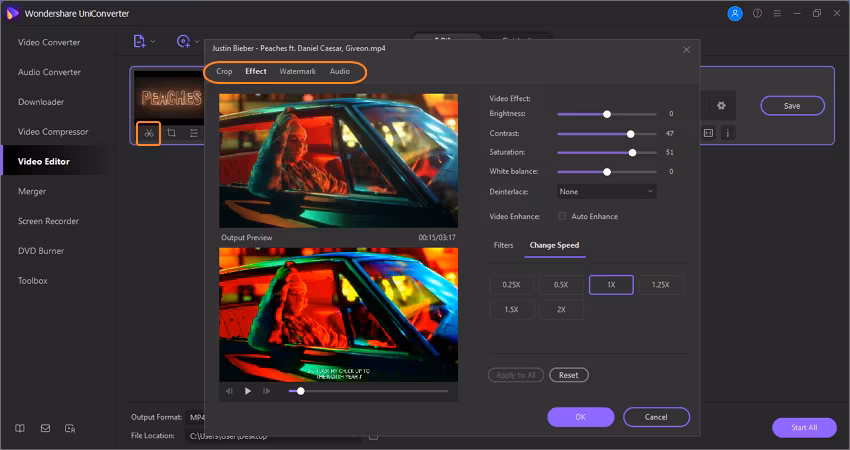The width and height of the screenshot is (850, 450).
Task: Click the Wondershare UniConverter logo
Action: 12,14
